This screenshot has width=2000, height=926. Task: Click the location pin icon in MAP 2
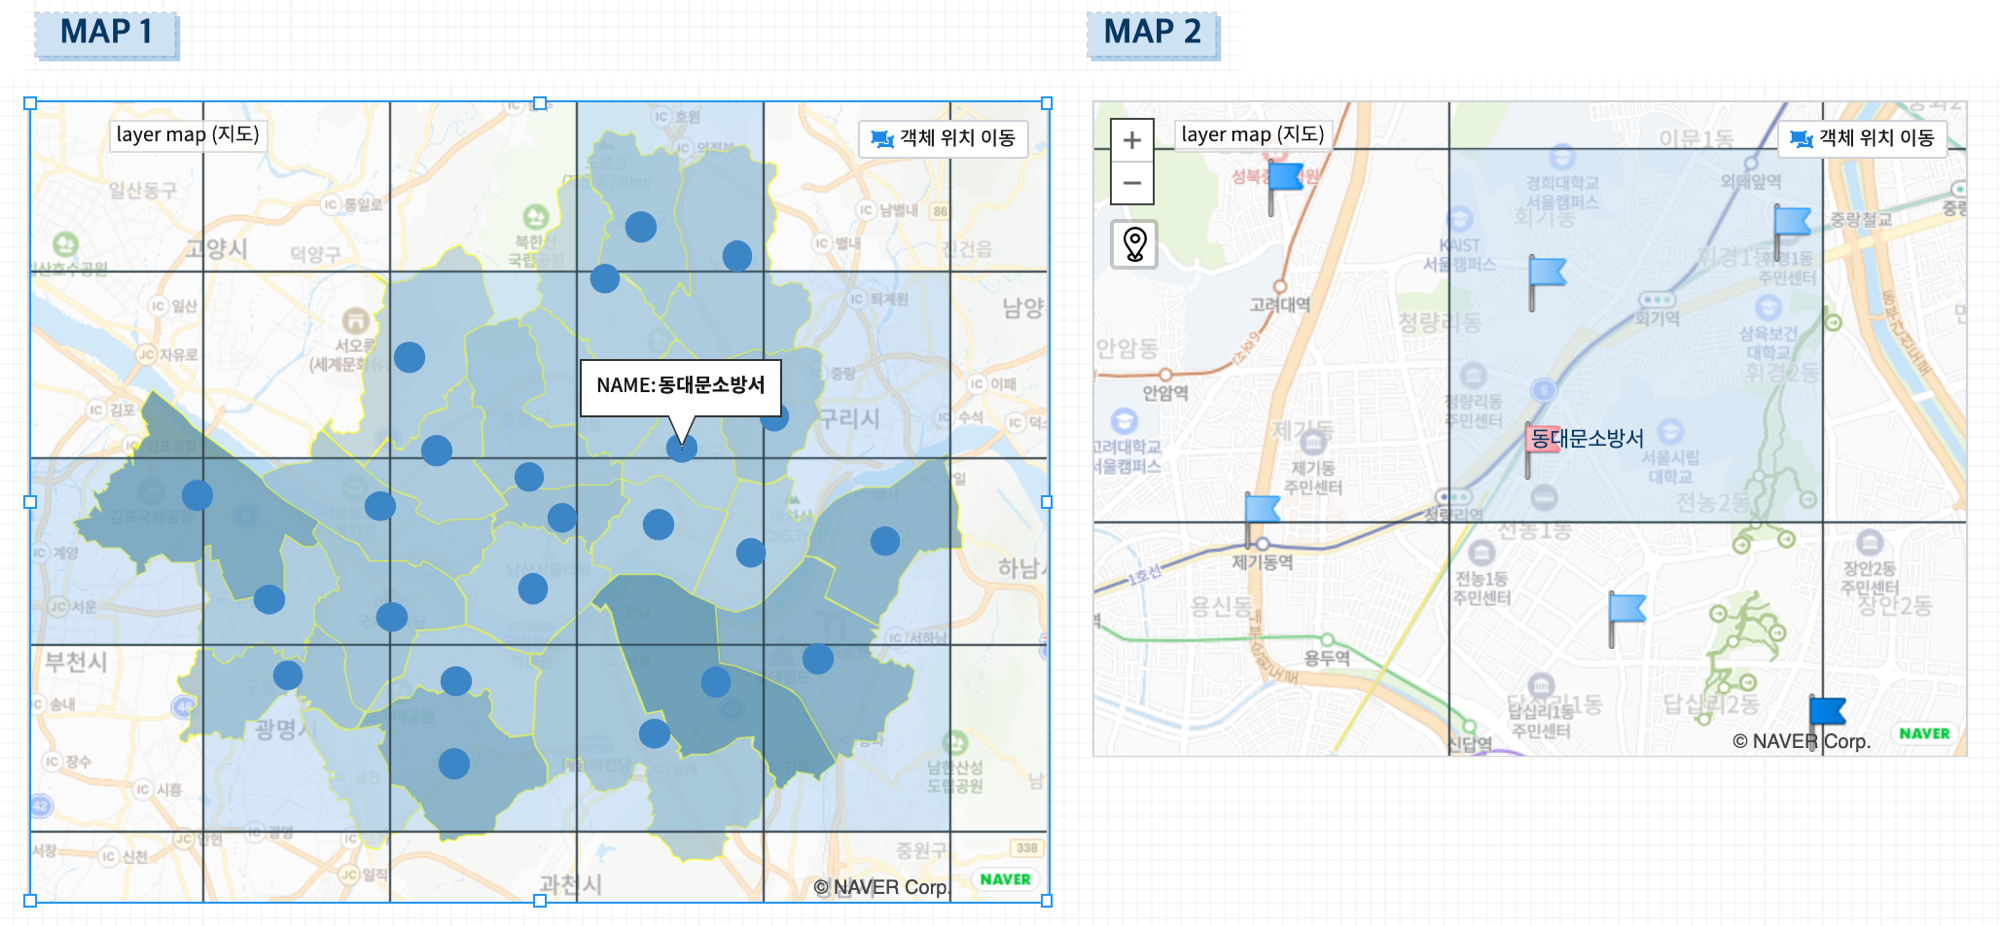click(x=1134, y=244)
